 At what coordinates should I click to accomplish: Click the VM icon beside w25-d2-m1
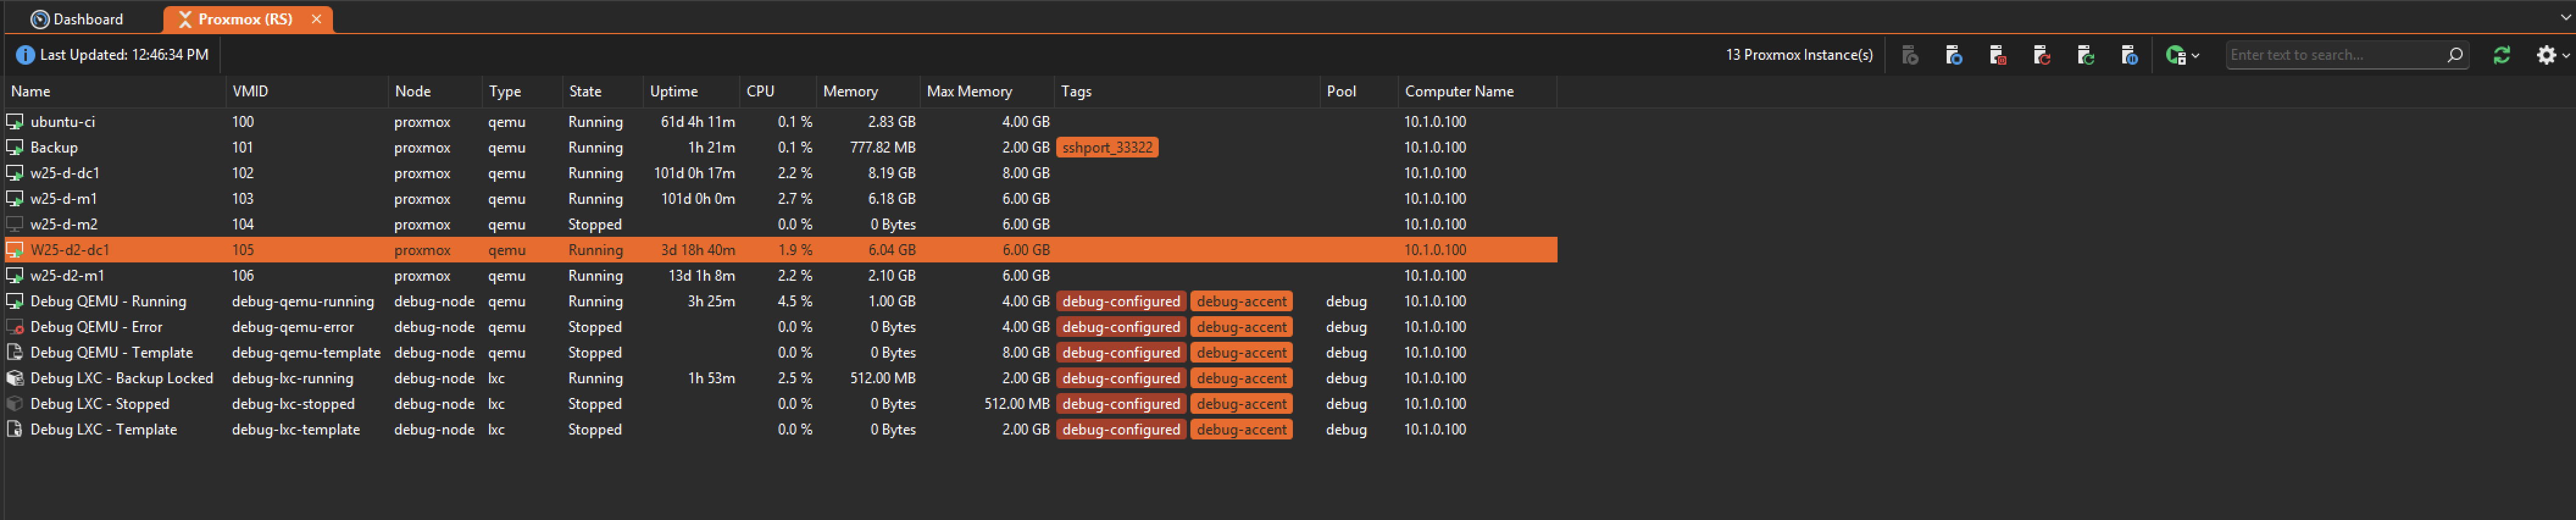click(x=15, y=276)
